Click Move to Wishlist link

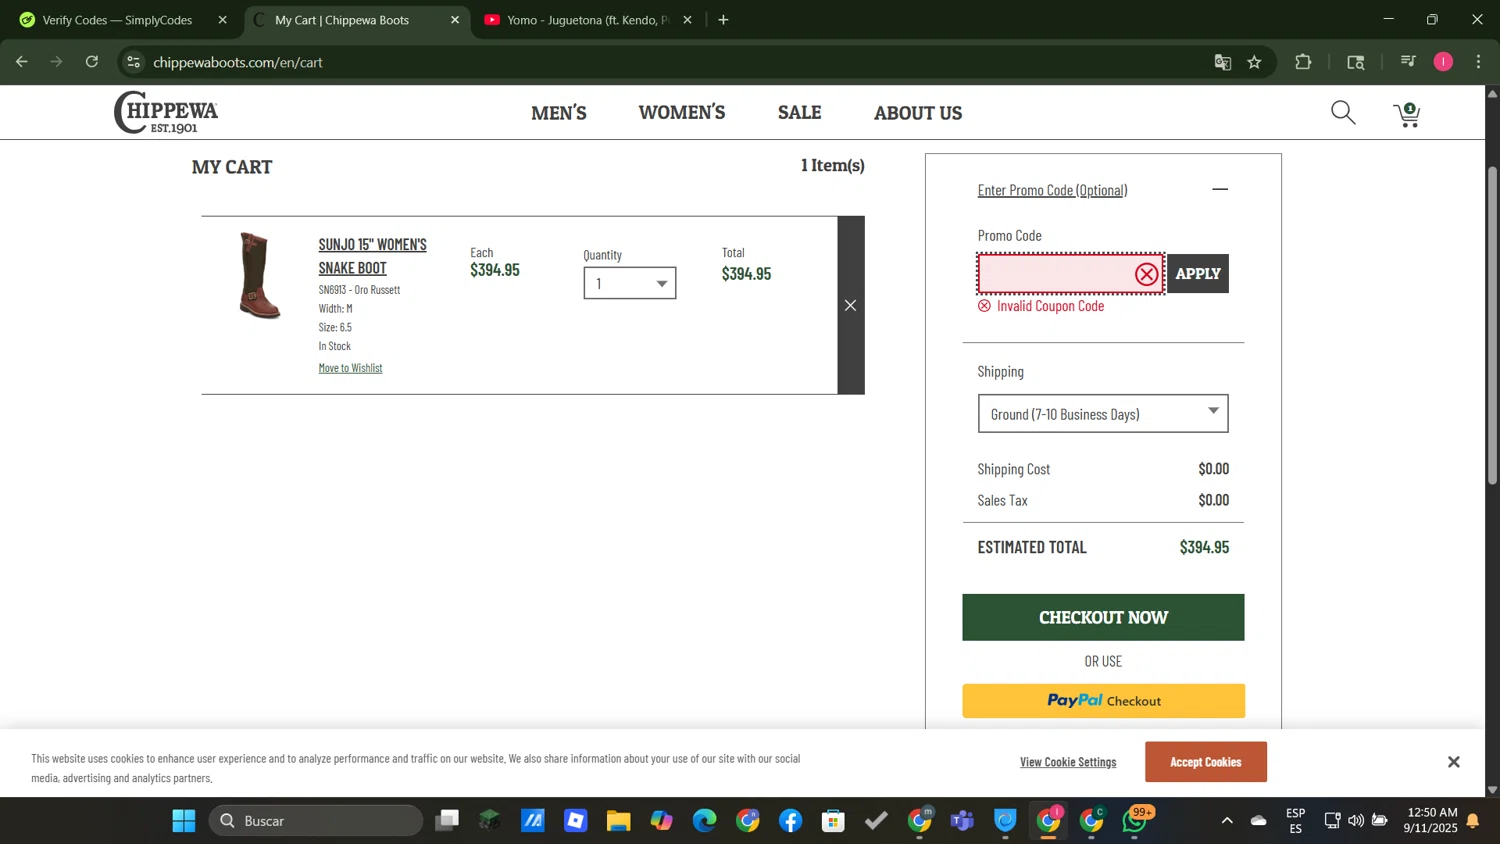tap(350, 368)
